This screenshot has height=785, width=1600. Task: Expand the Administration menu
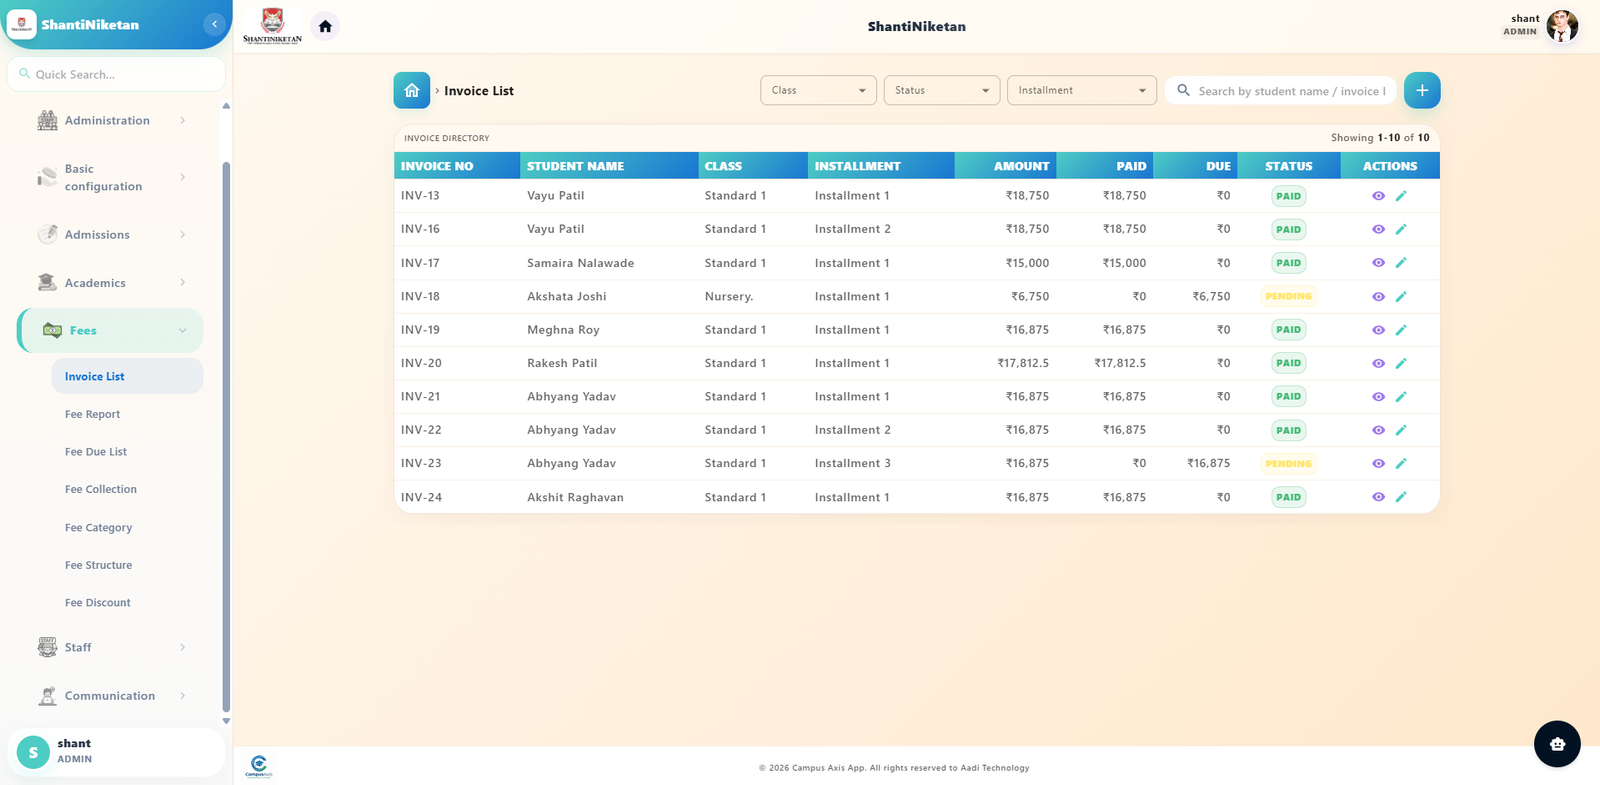(112, 120)
